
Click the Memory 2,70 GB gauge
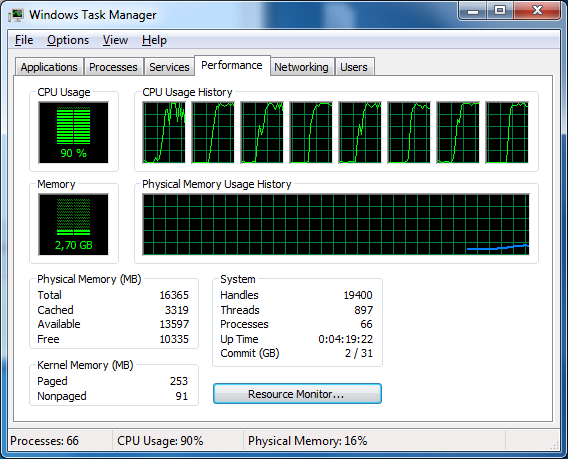[74, 225]
